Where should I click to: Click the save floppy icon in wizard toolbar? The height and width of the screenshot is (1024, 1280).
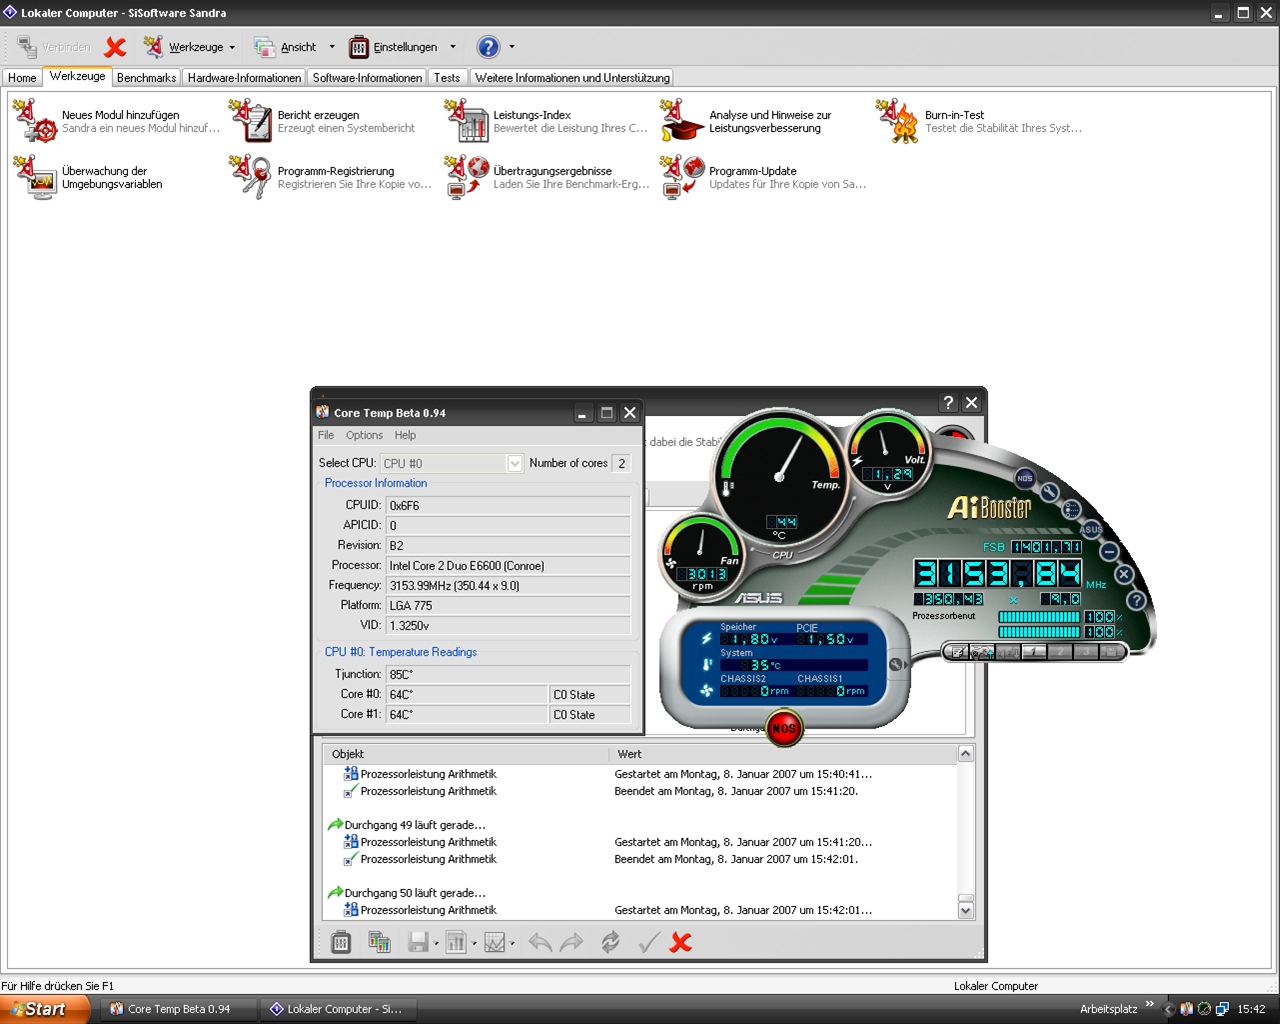click(x=418, y=942)
